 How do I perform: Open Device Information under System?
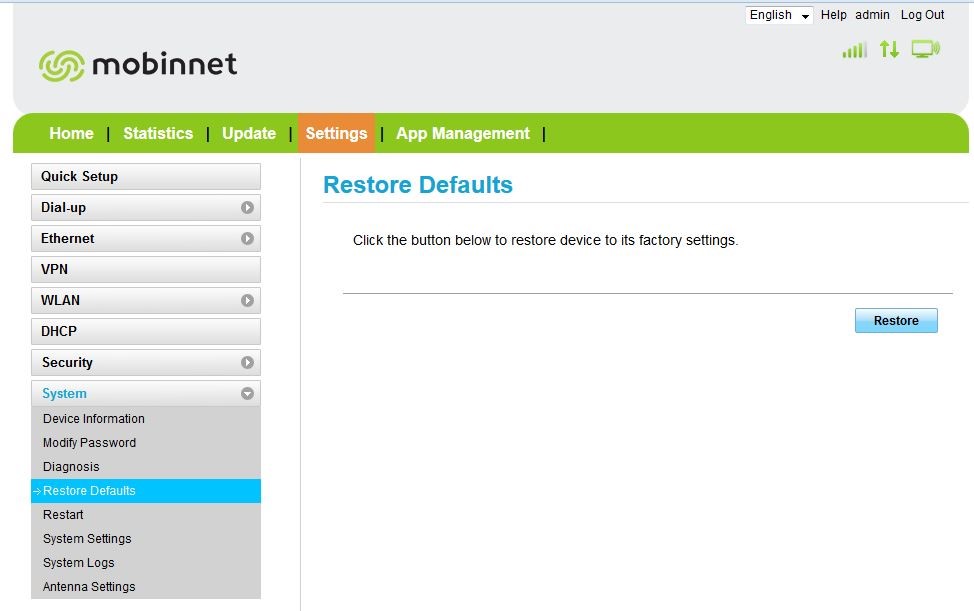tap(94, 419)
